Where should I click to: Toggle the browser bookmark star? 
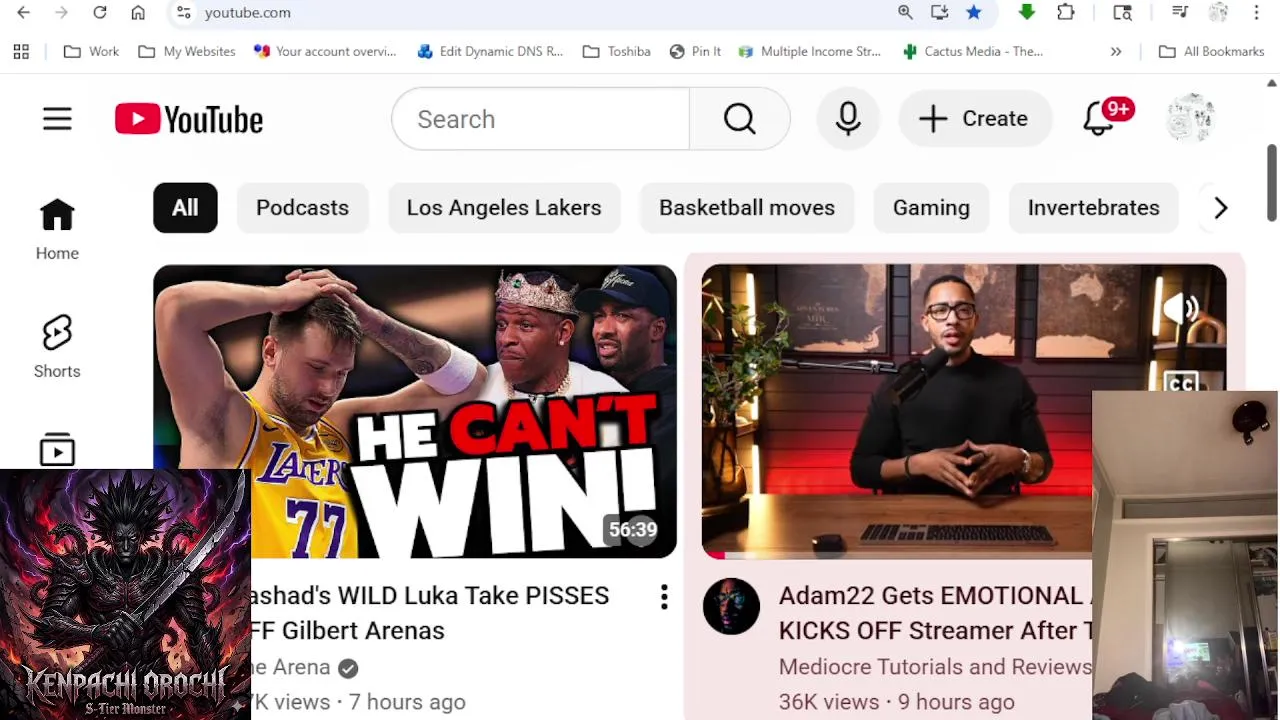(x=973, y=12)
